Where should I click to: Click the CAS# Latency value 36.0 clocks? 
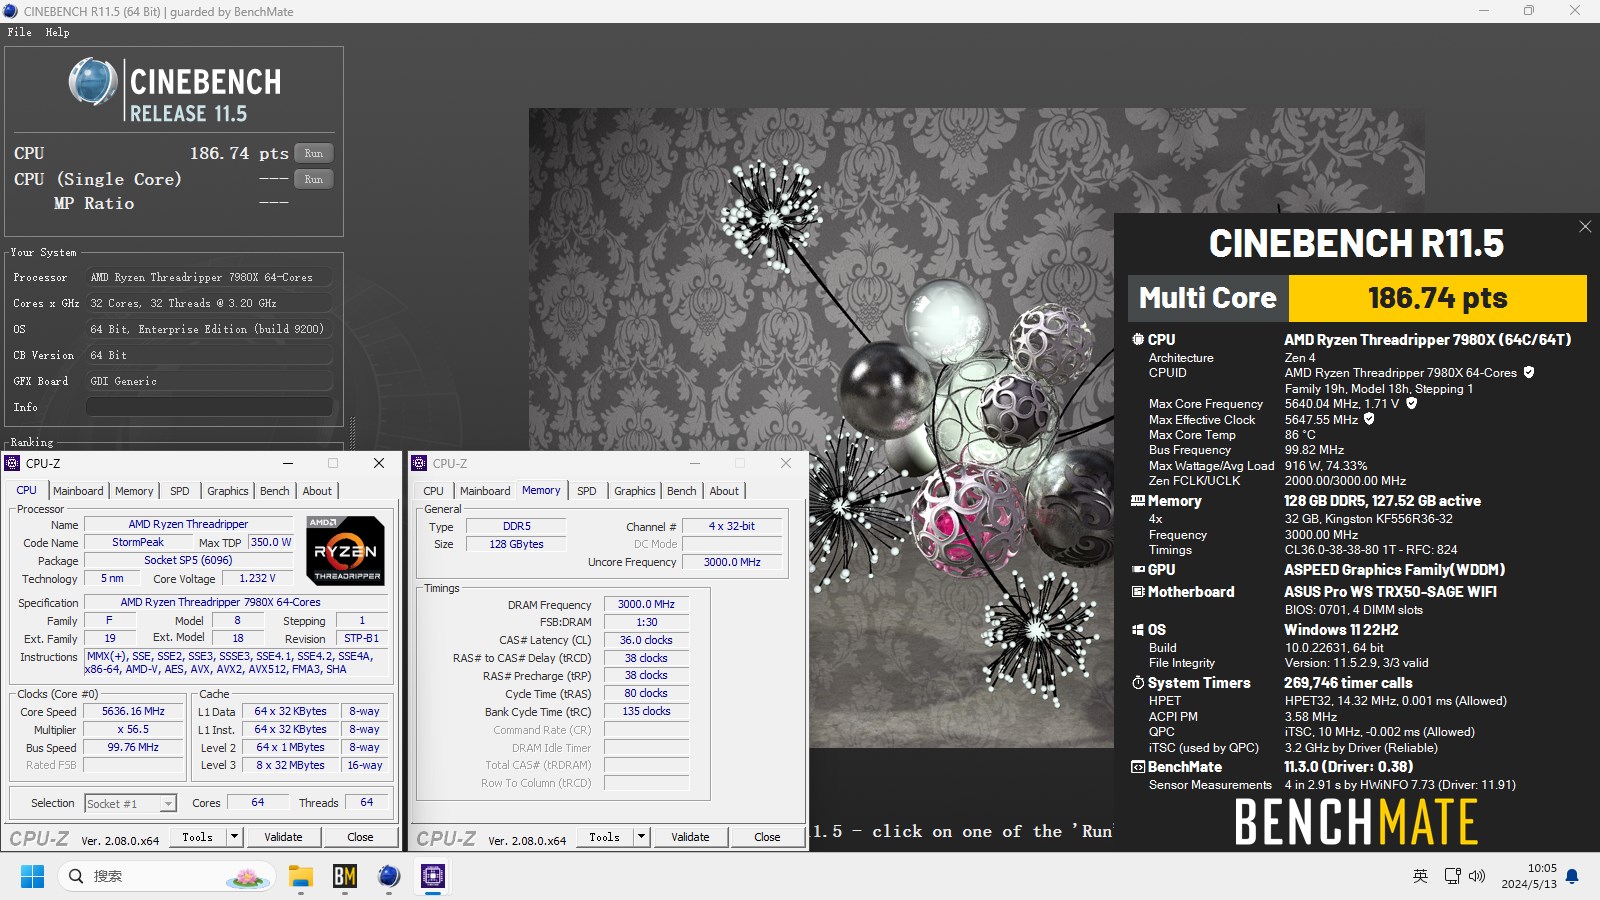645,640
